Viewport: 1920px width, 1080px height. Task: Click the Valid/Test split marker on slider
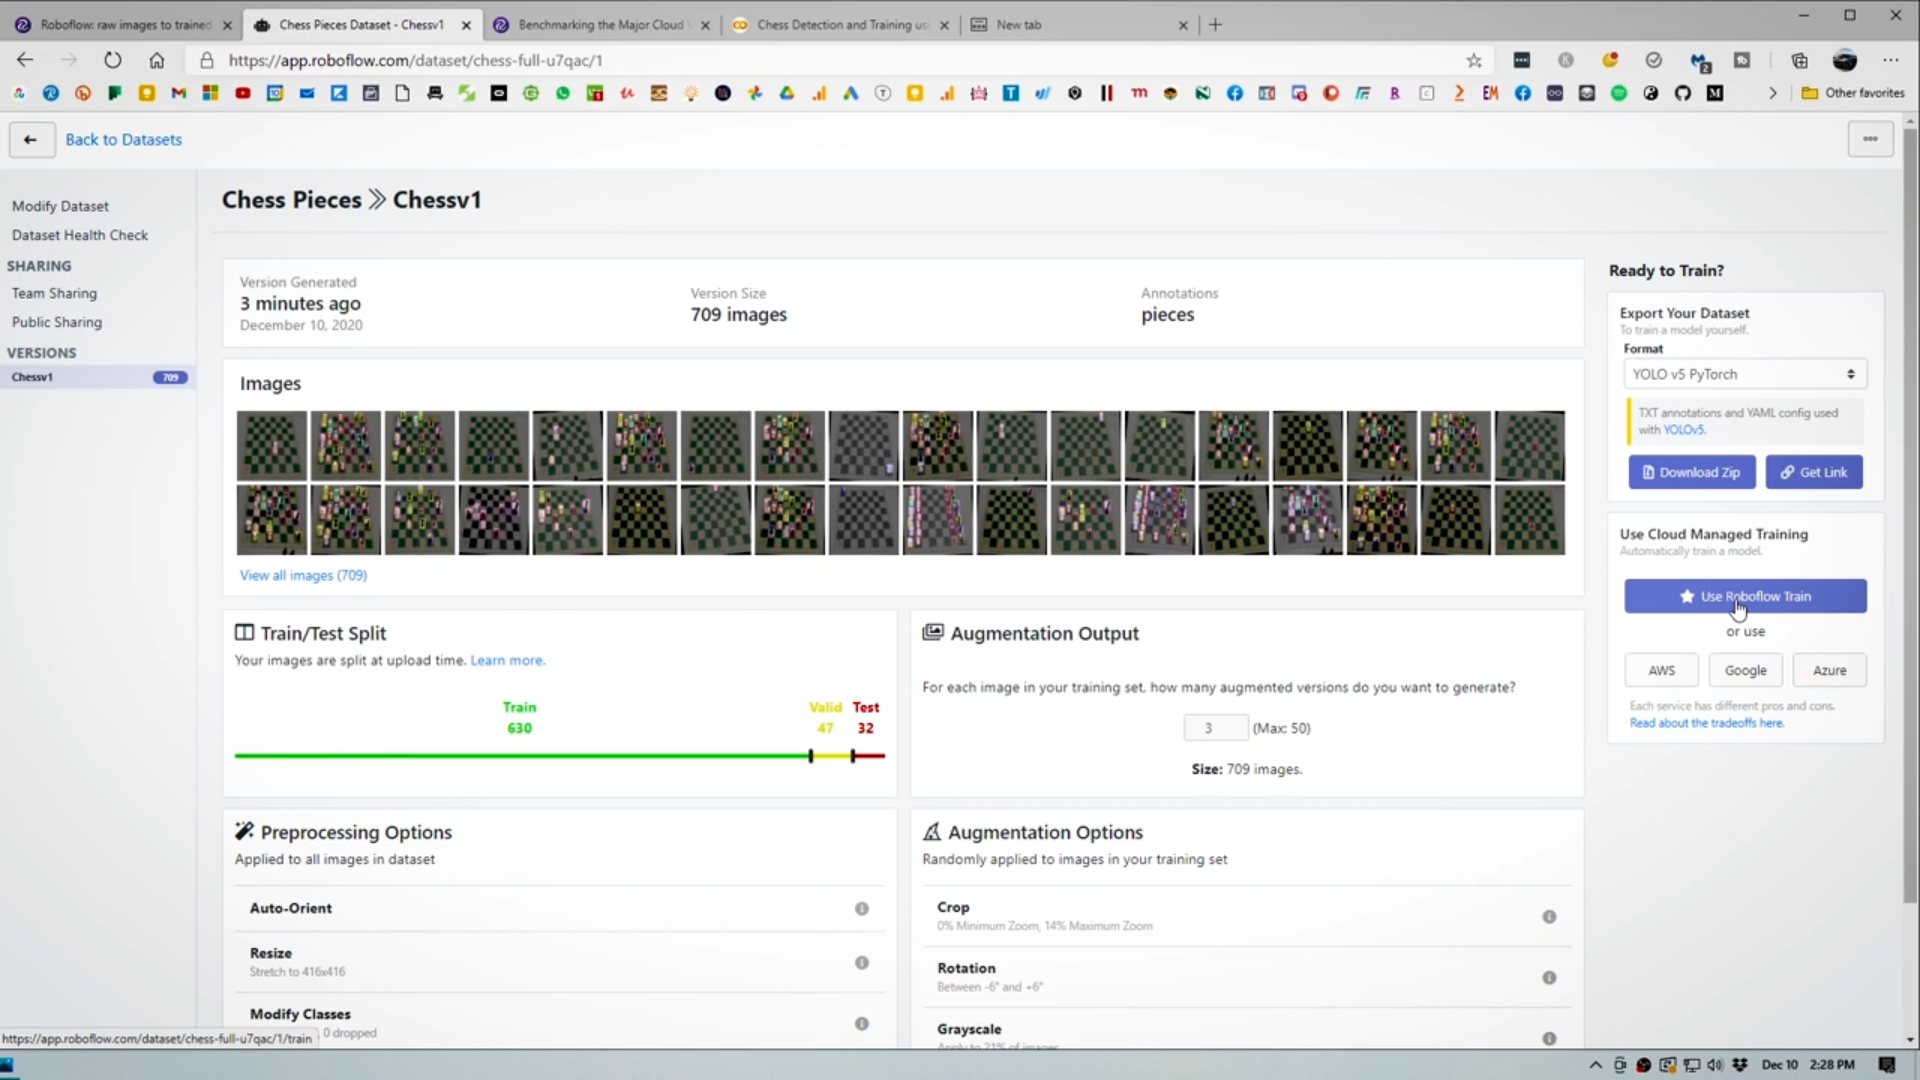(853, 756)
